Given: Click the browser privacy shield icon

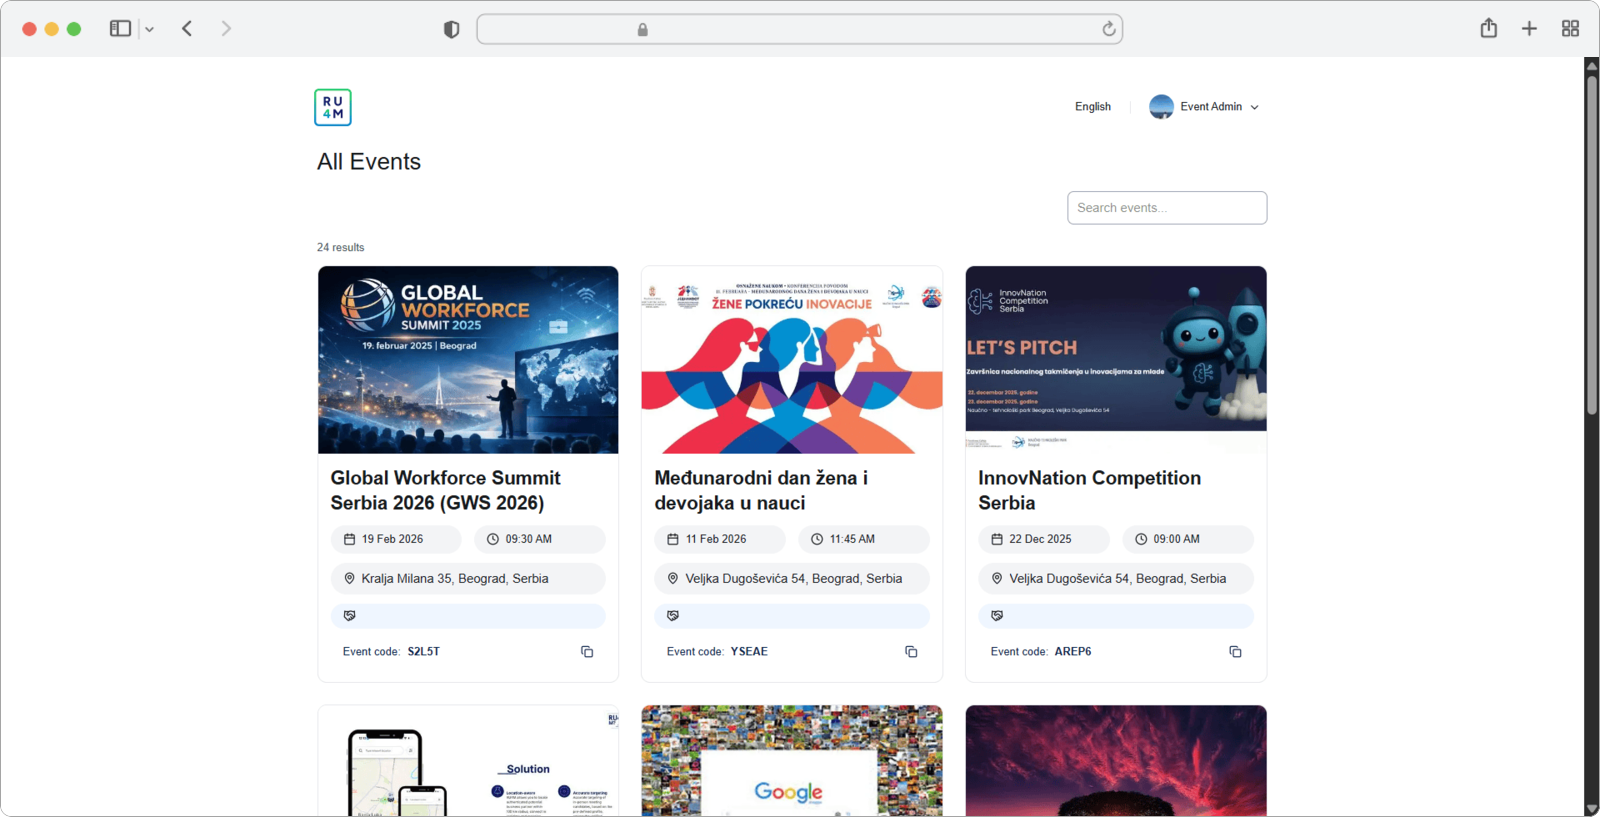Looking at the screenshot, I should pyautogui.click(x=451, y=30).
